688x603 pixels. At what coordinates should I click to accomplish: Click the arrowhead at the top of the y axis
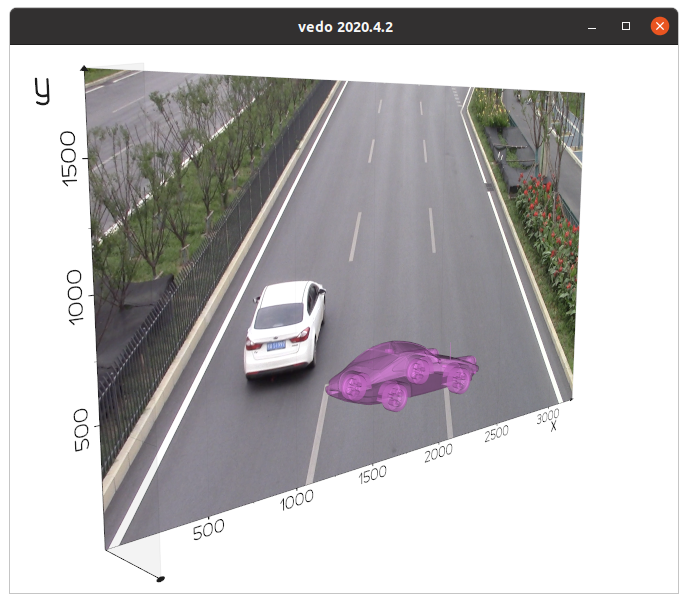point(84,68)
